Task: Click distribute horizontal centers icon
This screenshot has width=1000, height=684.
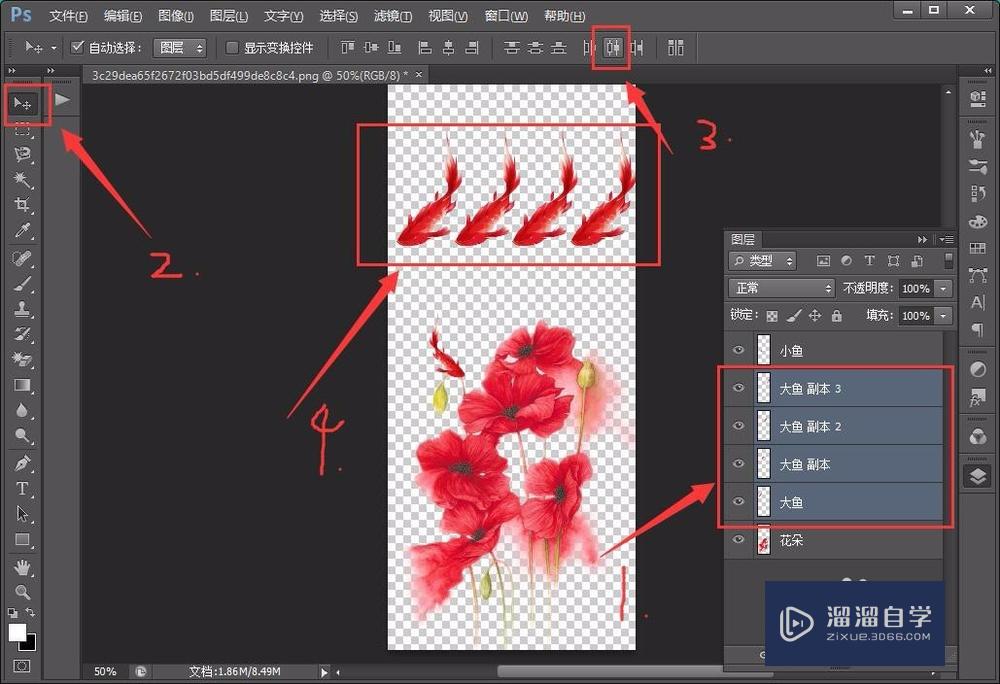Action: click(x=613, y=47)
